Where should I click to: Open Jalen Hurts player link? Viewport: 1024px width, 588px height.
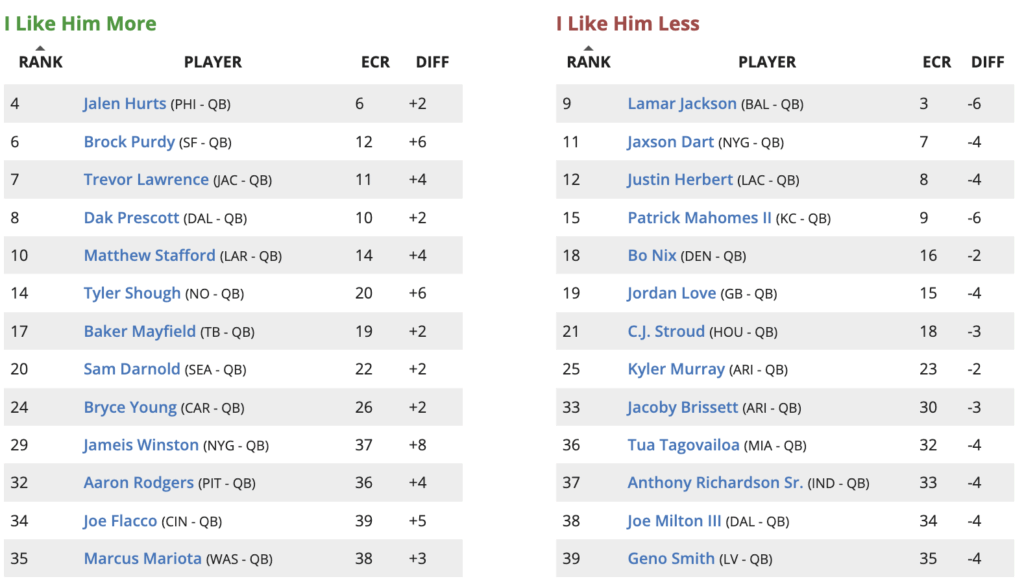[x=125, y=104]
